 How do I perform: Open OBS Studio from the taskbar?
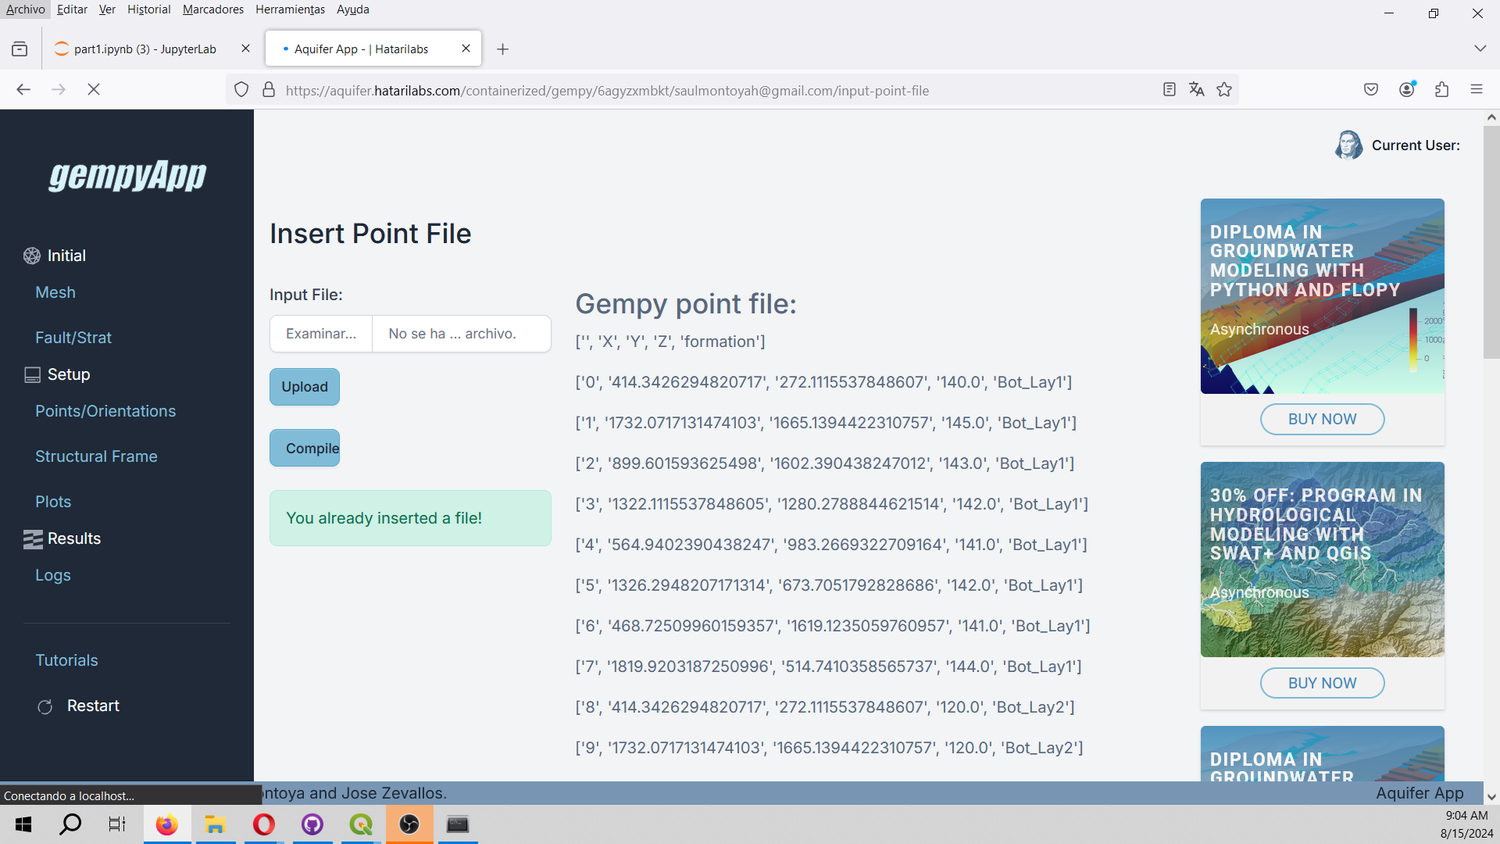(409, 824)
